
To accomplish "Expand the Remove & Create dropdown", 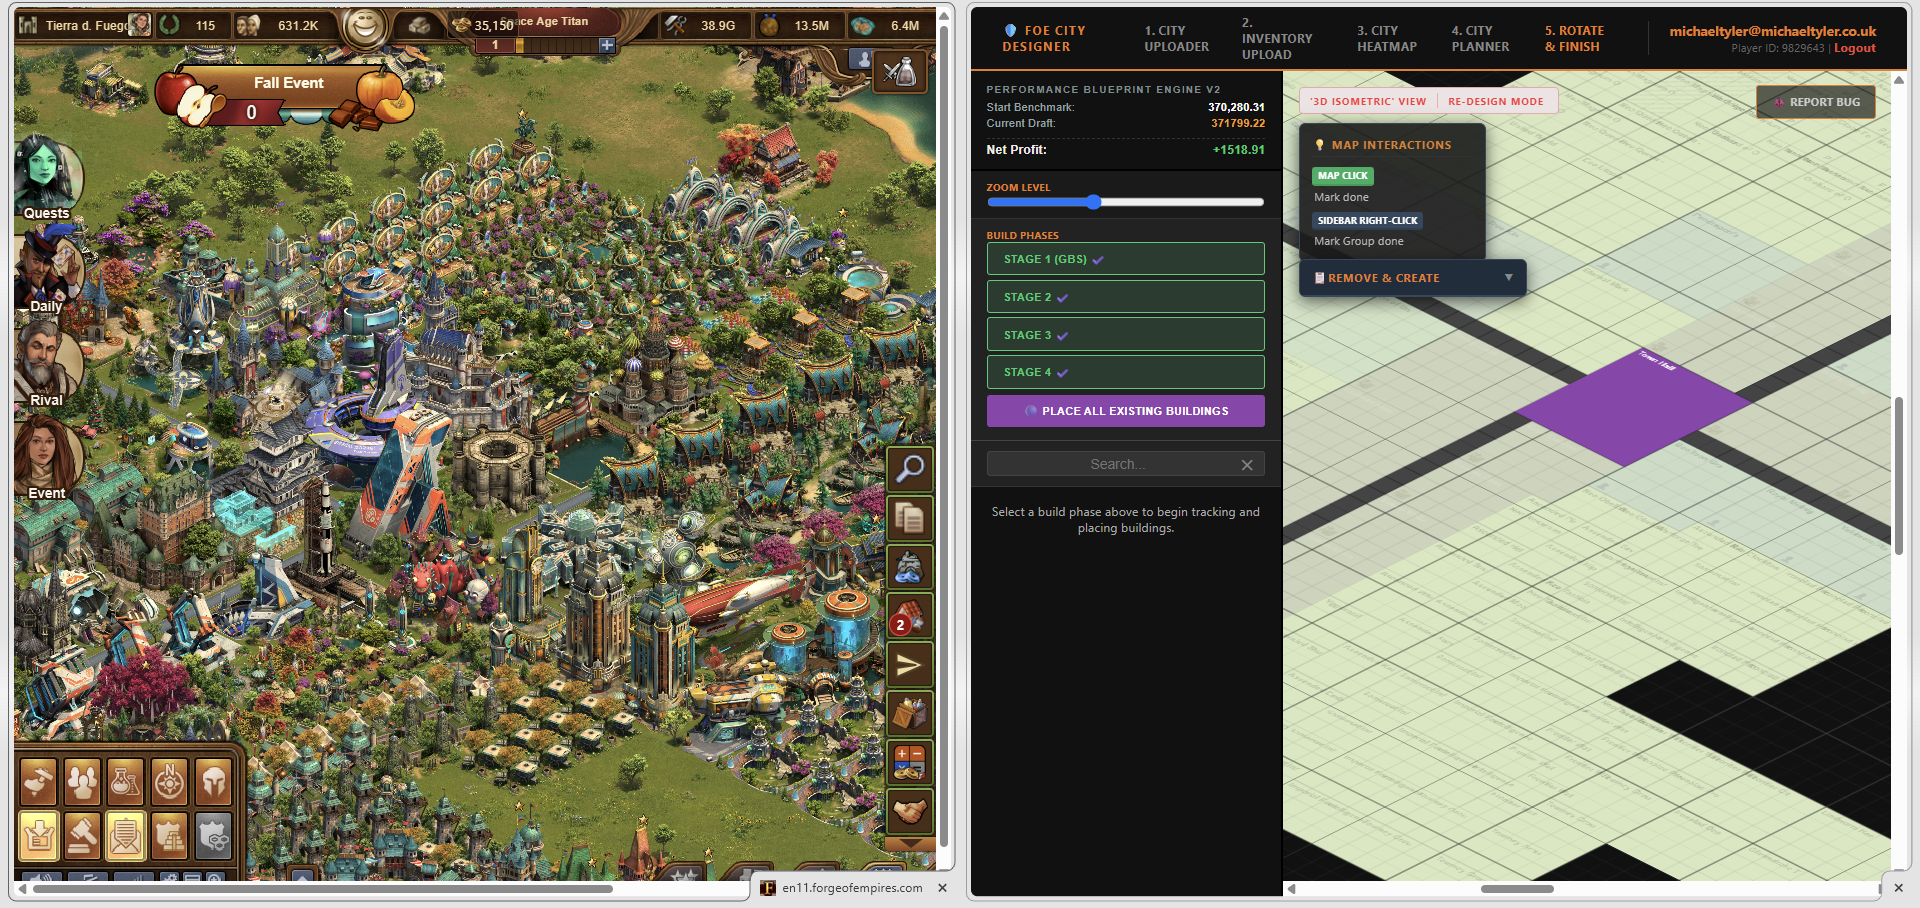I will (x=1412, y=278).
